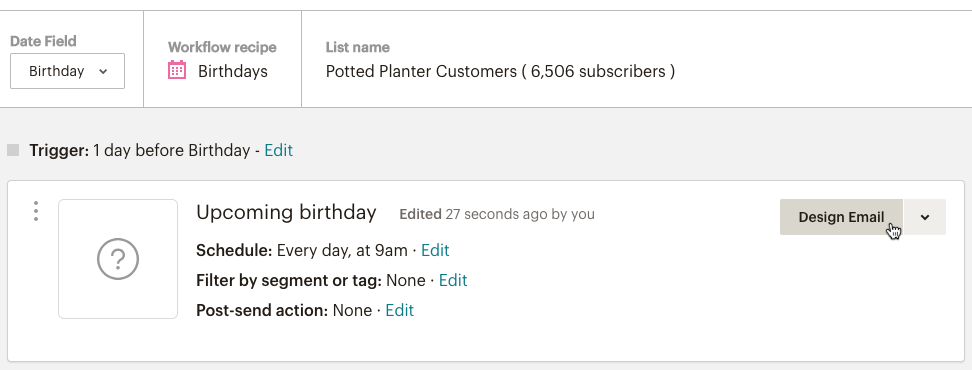Click the Date Field label

43,41
